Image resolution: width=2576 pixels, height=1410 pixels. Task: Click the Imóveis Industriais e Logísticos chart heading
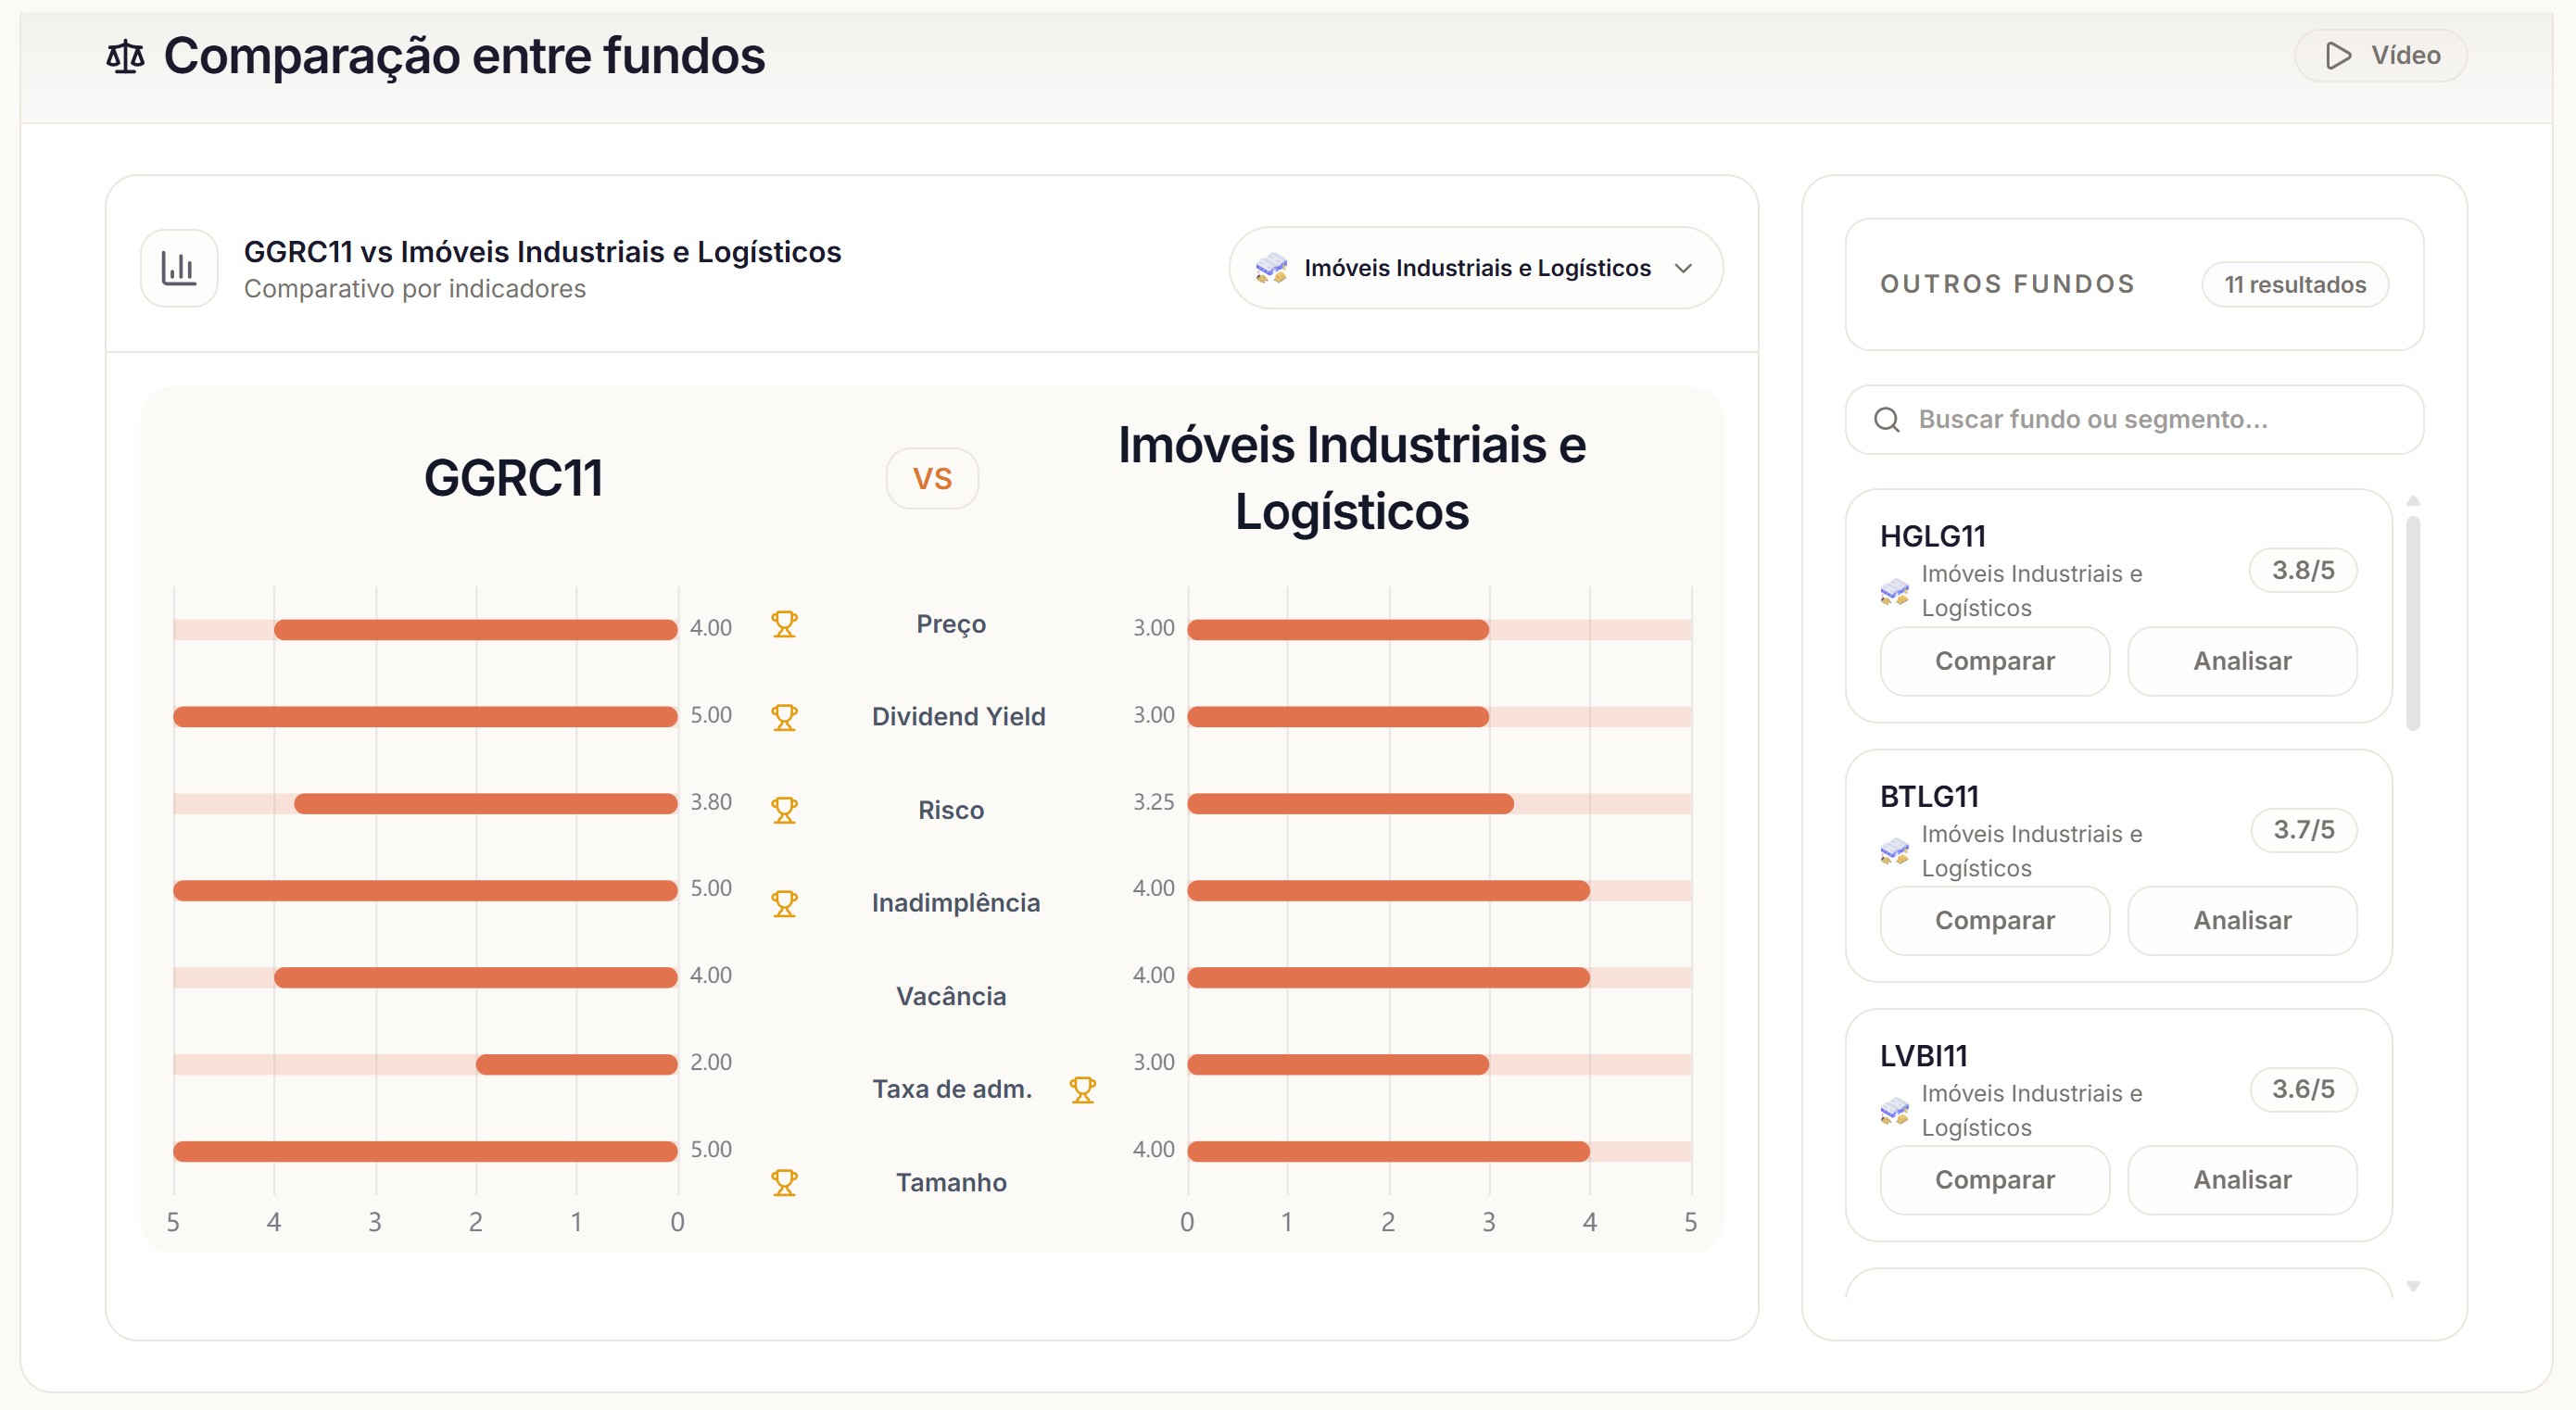coord(1351,478)
